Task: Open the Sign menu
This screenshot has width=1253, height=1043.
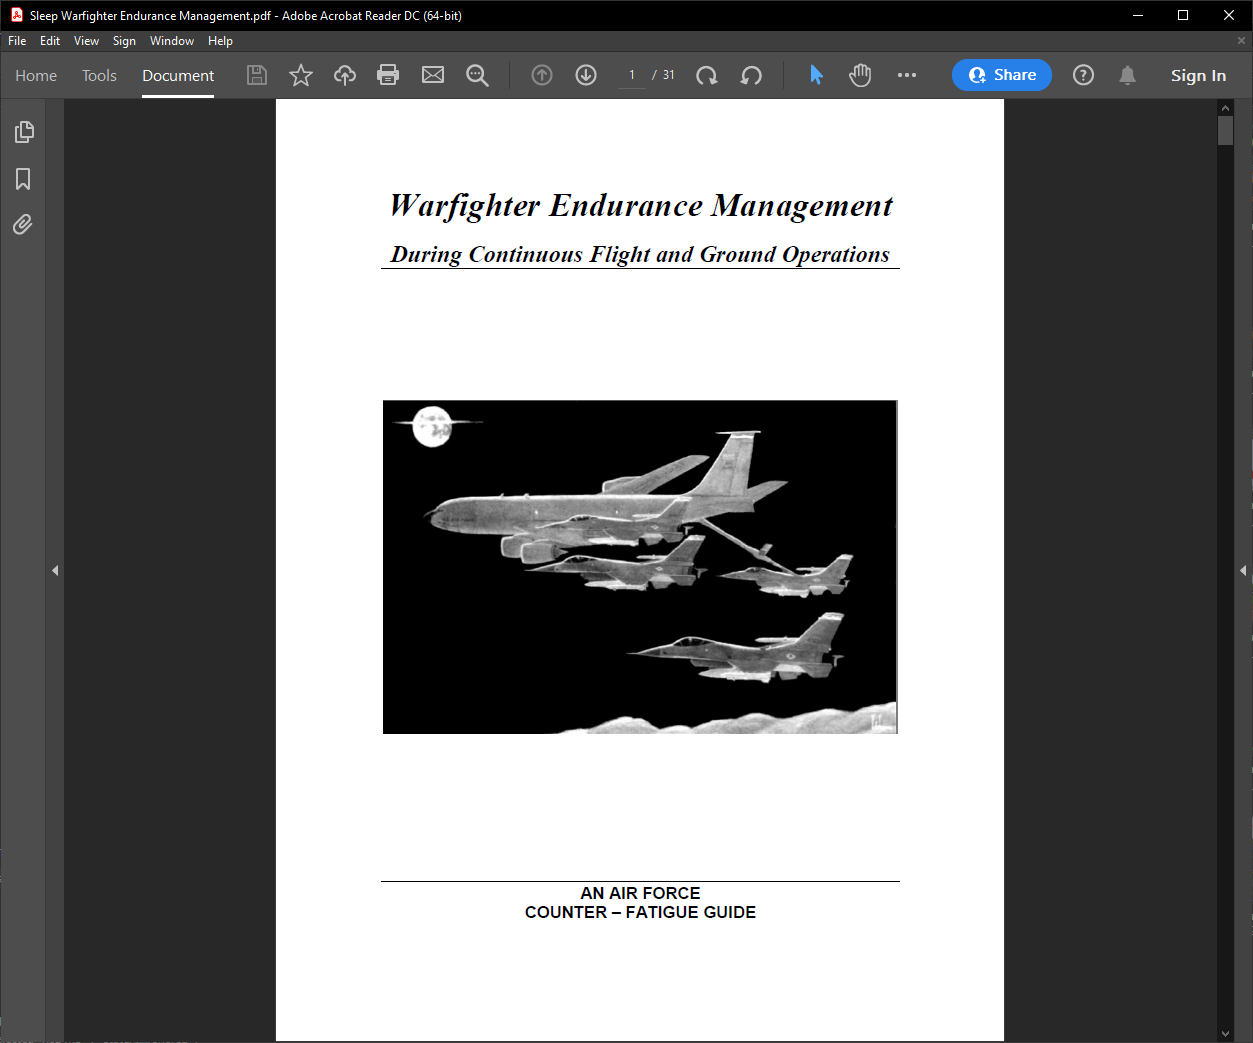Action: point(124,41)
